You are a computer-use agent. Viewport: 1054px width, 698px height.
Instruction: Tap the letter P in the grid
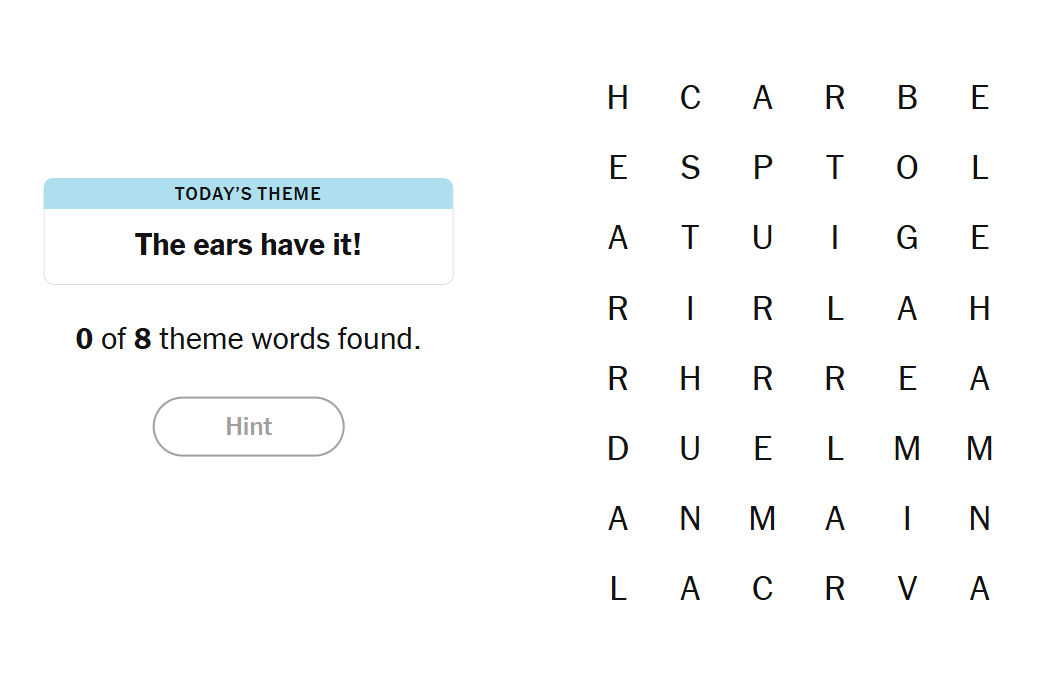(x=762, y=168)
